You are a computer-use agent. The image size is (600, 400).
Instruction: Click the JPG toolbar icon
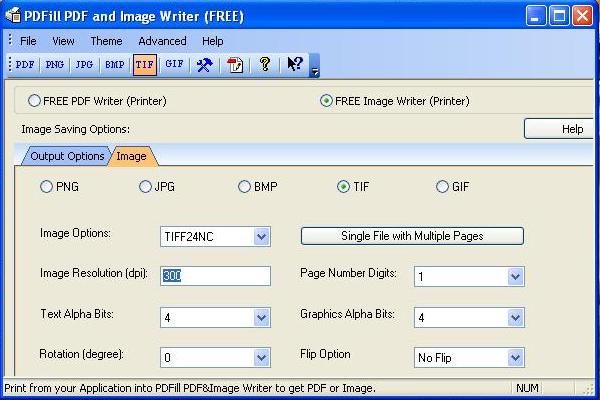point(84,65)
